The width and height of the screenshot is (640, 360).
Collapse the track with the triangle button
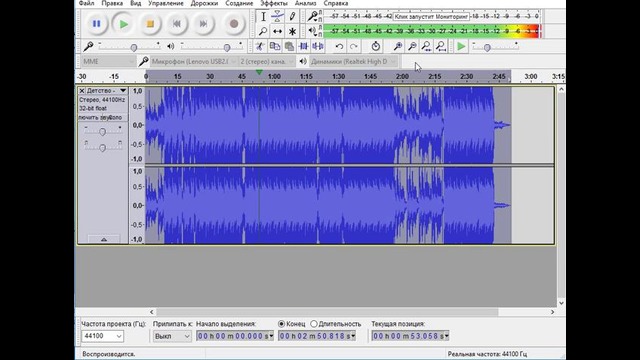[x=104, y=239]
